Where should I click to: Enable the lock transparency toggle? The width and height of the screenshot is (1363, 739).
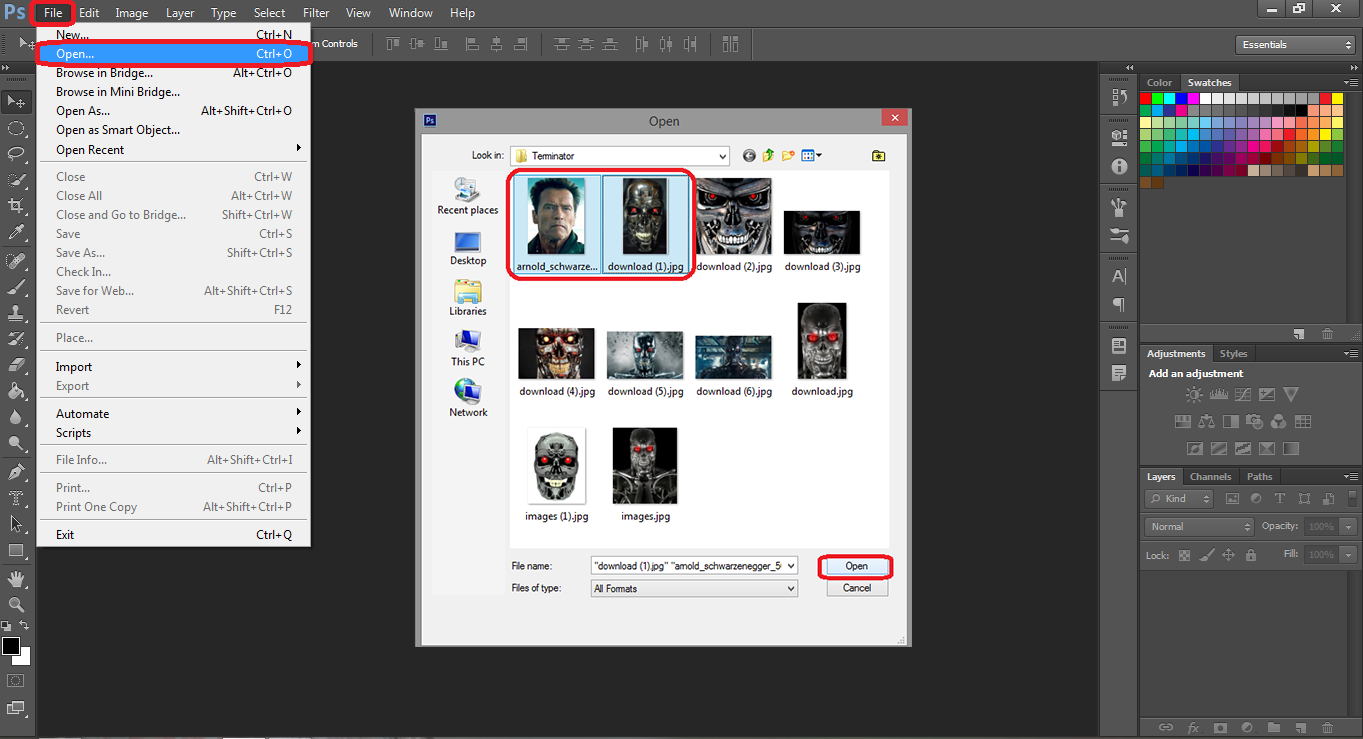1183,553
